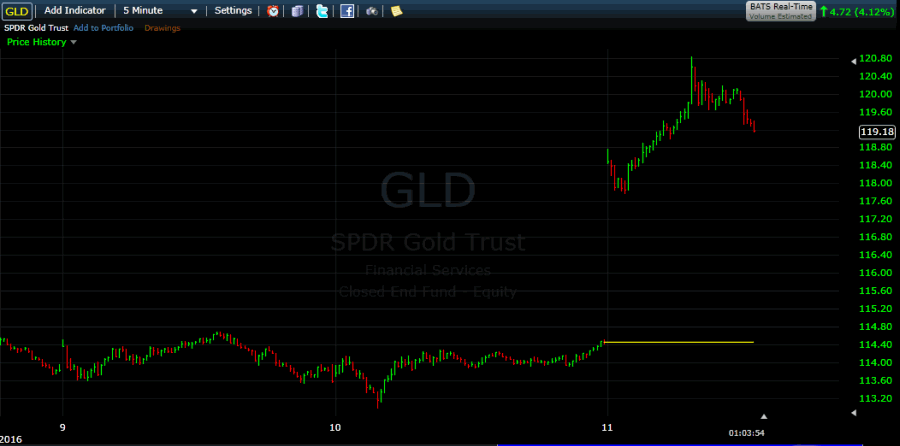Click the yellow previous-close line
This screenshot has height=446, width=900.
(x=678, y=342)
